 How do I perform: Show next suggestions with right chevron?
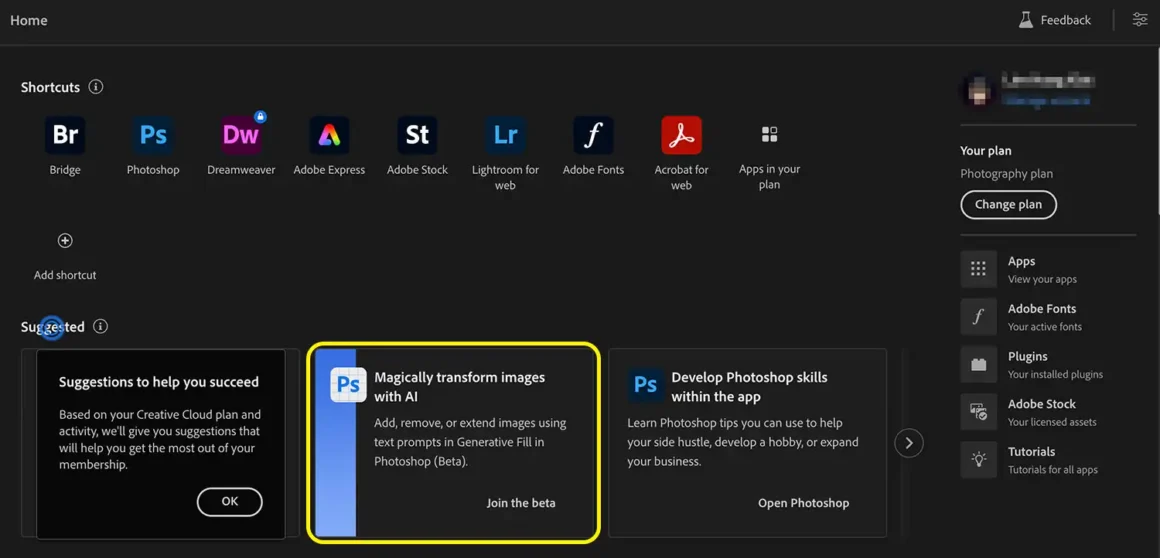[909, 443]
